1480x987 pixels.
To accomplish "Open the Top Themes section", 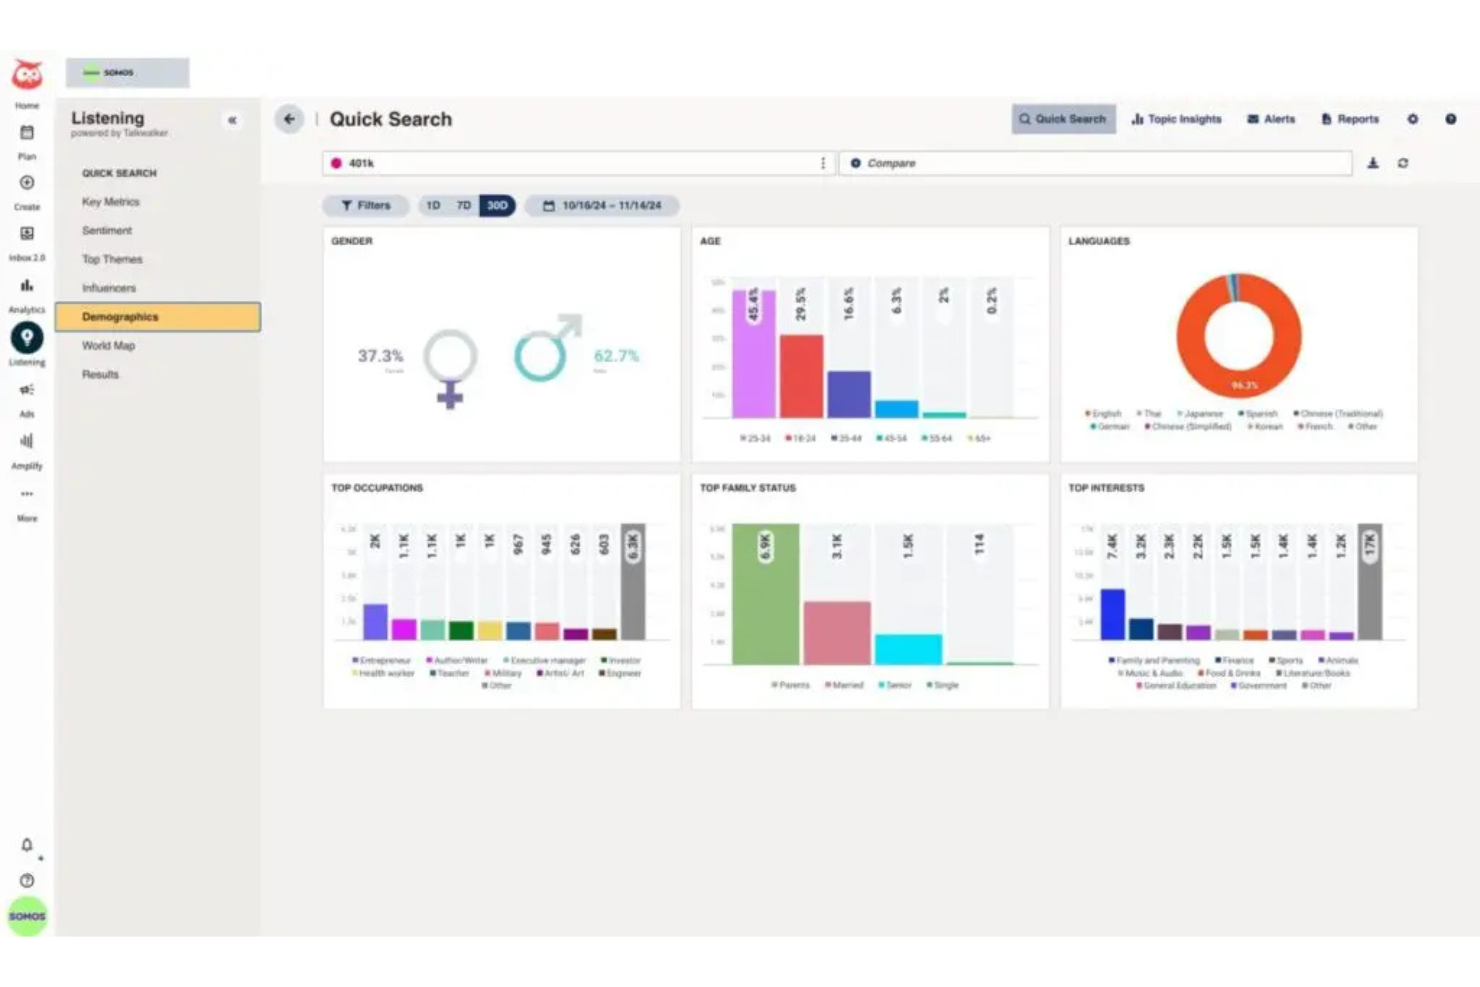I will pyautogui.click(x=112, y=260).
